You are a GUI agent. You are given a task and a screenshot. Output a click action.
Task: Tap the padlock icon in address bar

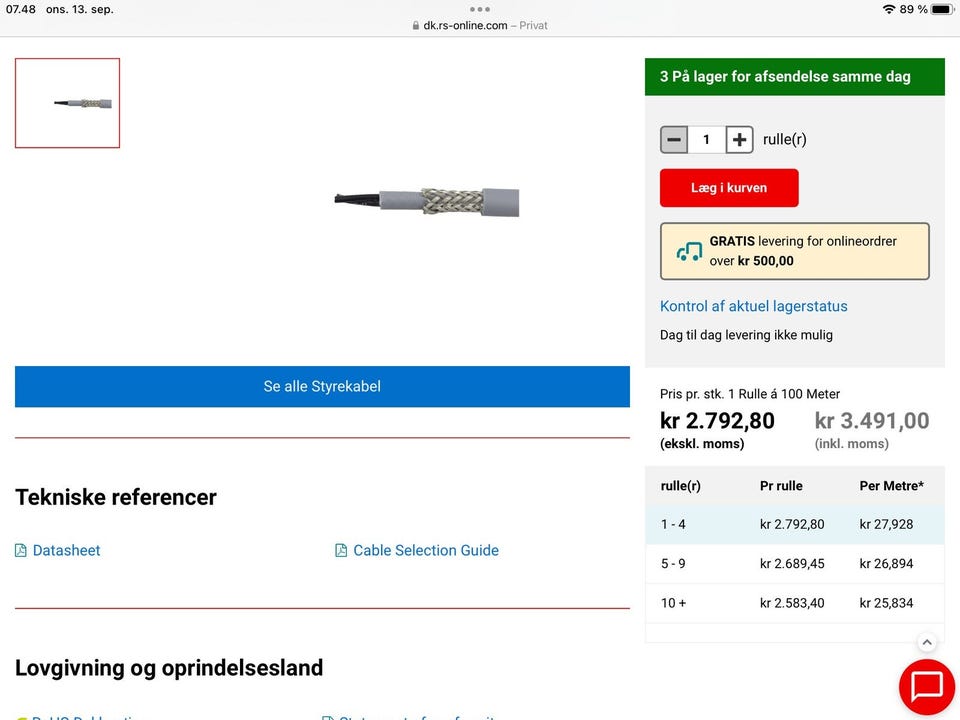tap(416, 25)
